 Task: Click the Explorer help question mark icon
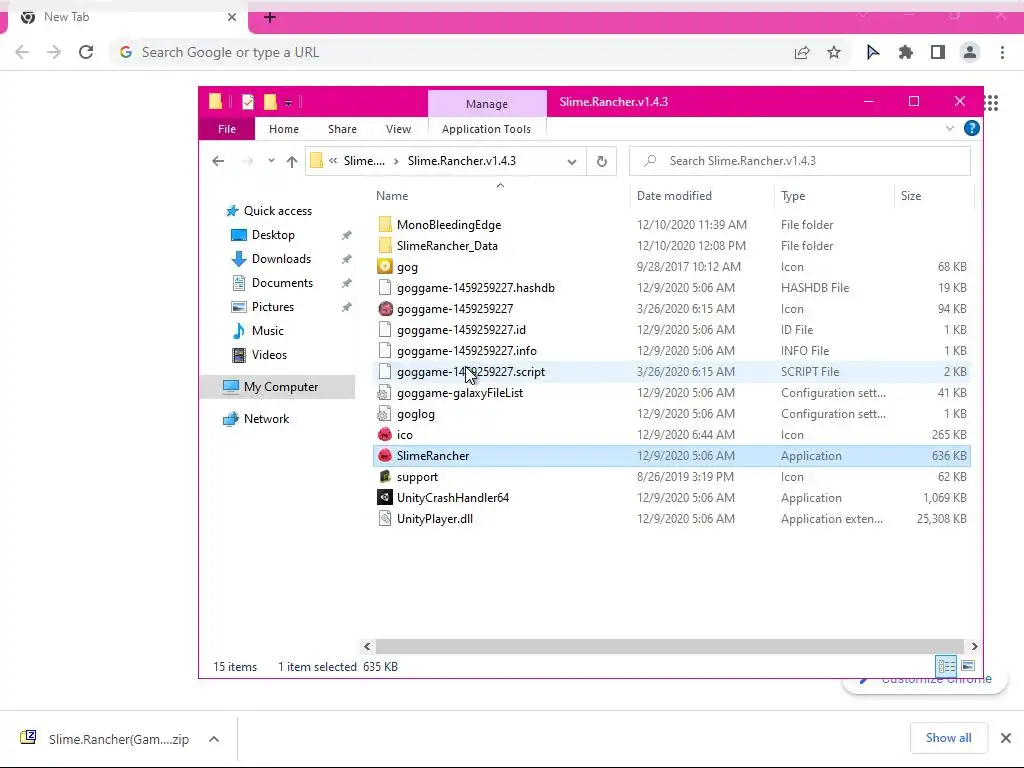[971, 129]
